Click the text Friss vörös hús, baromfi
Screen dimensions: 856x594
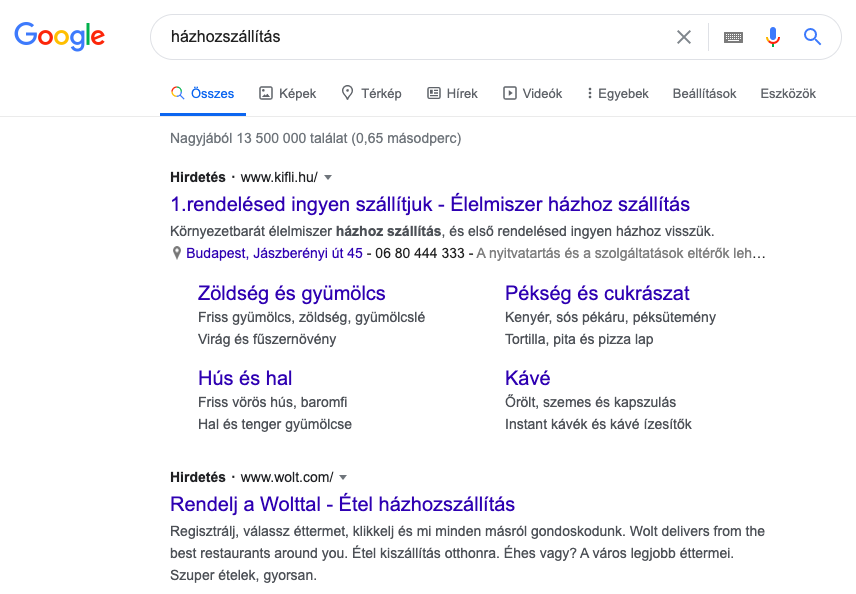coord(272,402)
